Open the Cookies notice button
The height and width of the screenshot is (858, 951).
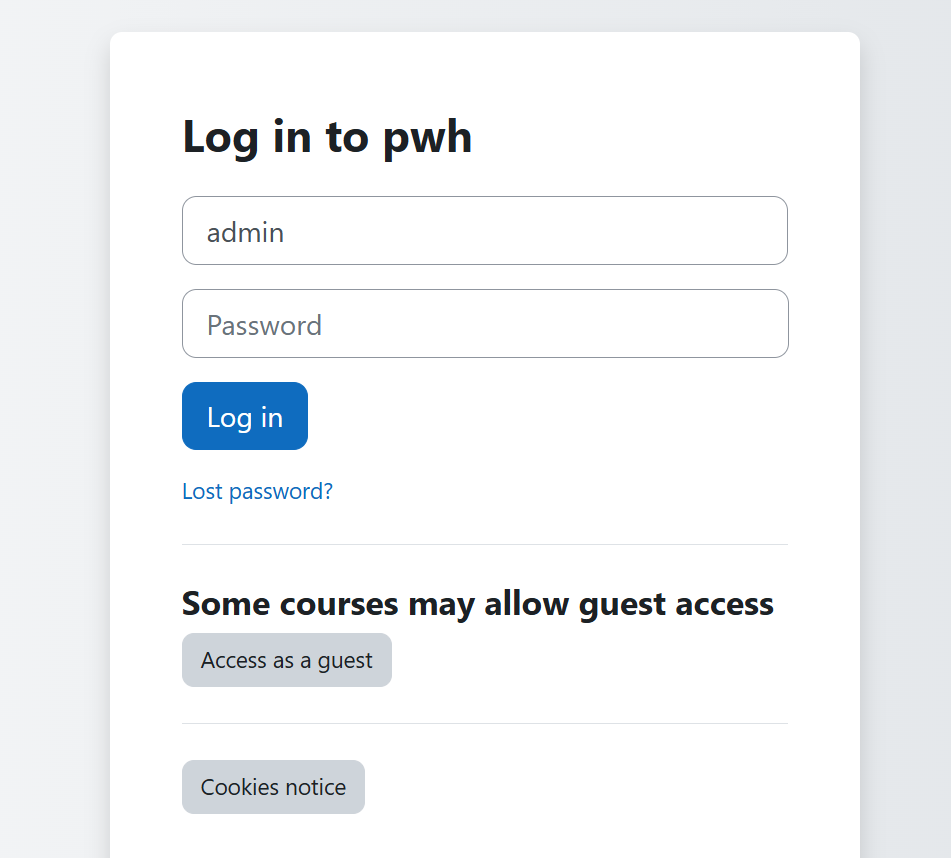274,787
